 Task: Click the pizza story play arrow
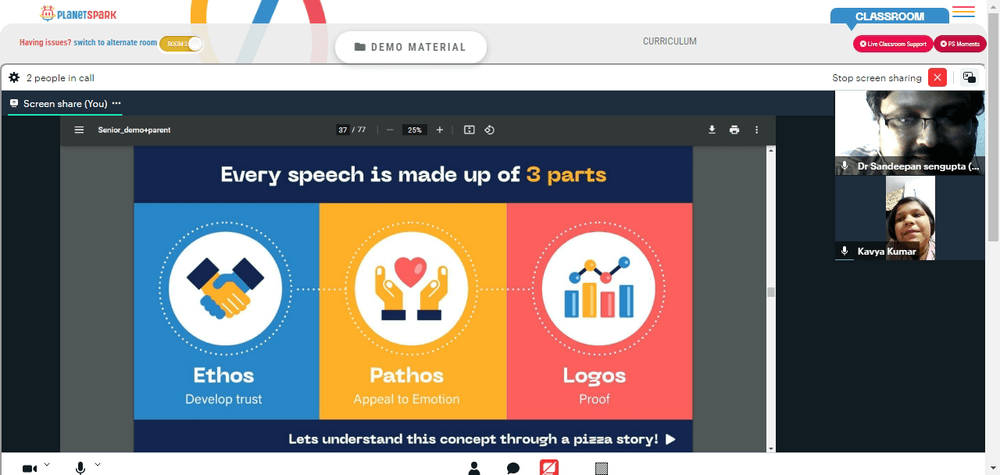tap(670, 439)
